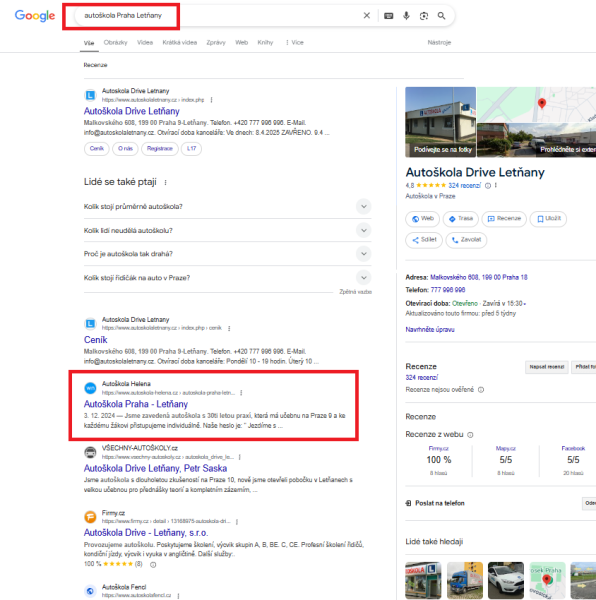Image resolution: width=596 pixels, height=600 pixels.
Task: Click the magnifier search icon
Action: pos(441,16)
